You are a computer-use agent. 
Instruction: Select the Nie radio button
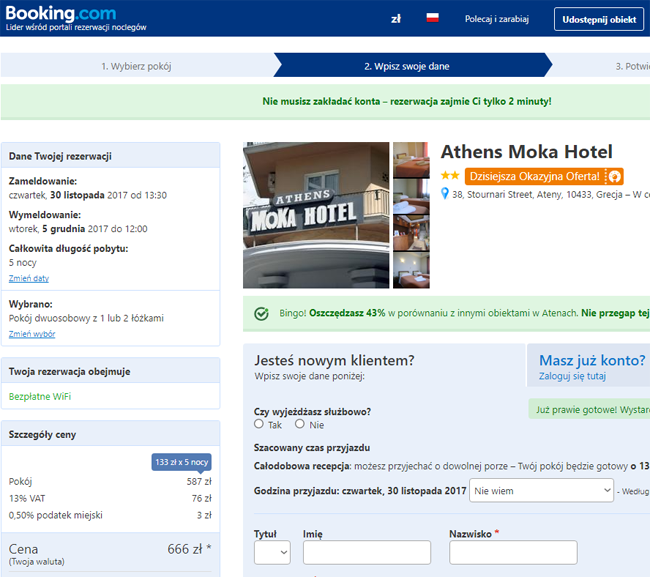[300, 424]
